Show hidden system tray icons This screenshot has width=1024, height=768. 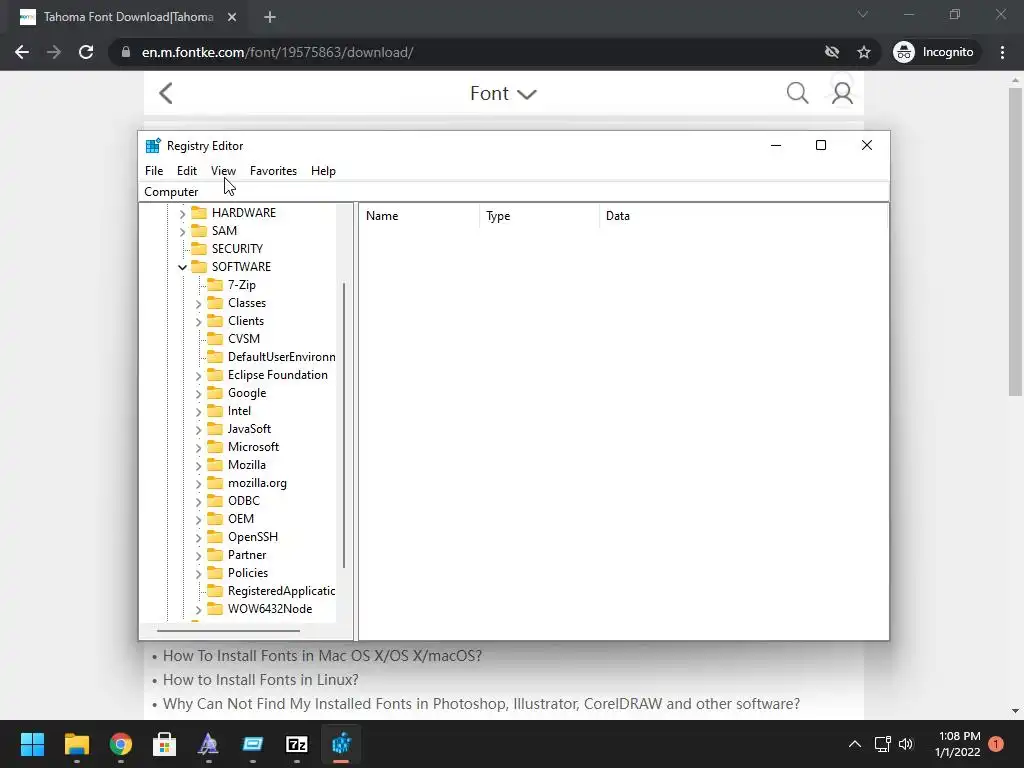(854, 744)
